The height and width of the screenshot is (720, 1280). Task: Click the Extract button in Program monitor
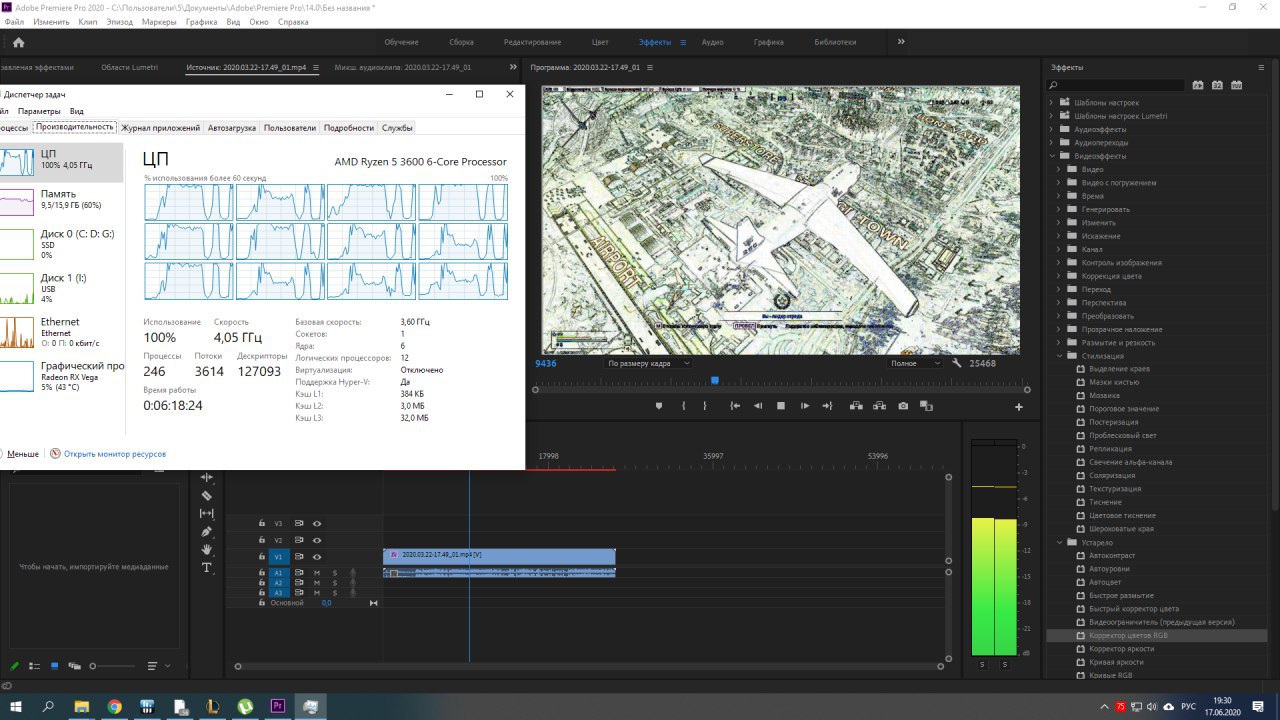[880, 406]
